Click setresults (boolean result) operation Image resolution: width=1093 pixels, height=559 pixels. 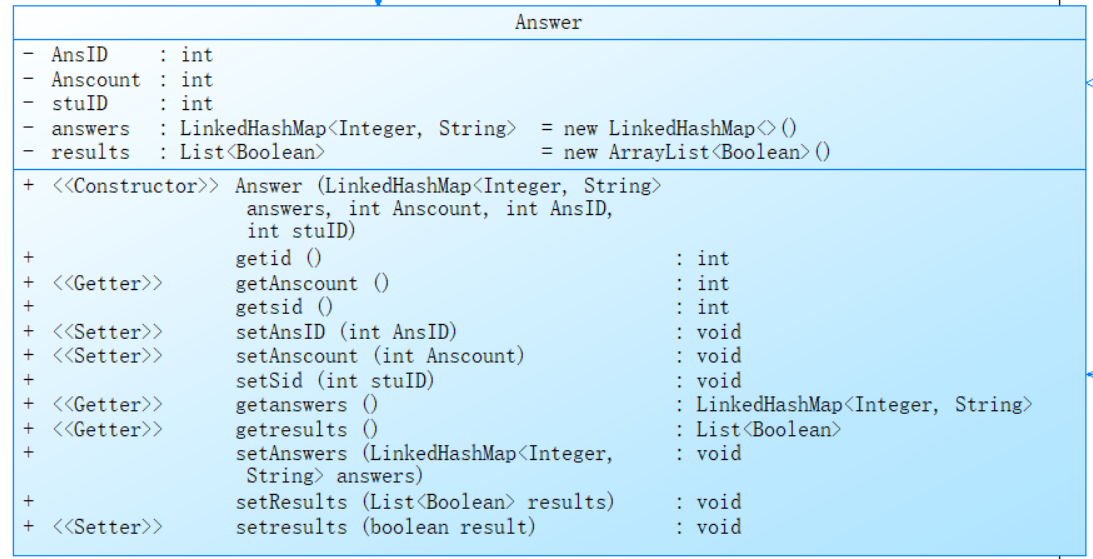(x=385, y=527)
